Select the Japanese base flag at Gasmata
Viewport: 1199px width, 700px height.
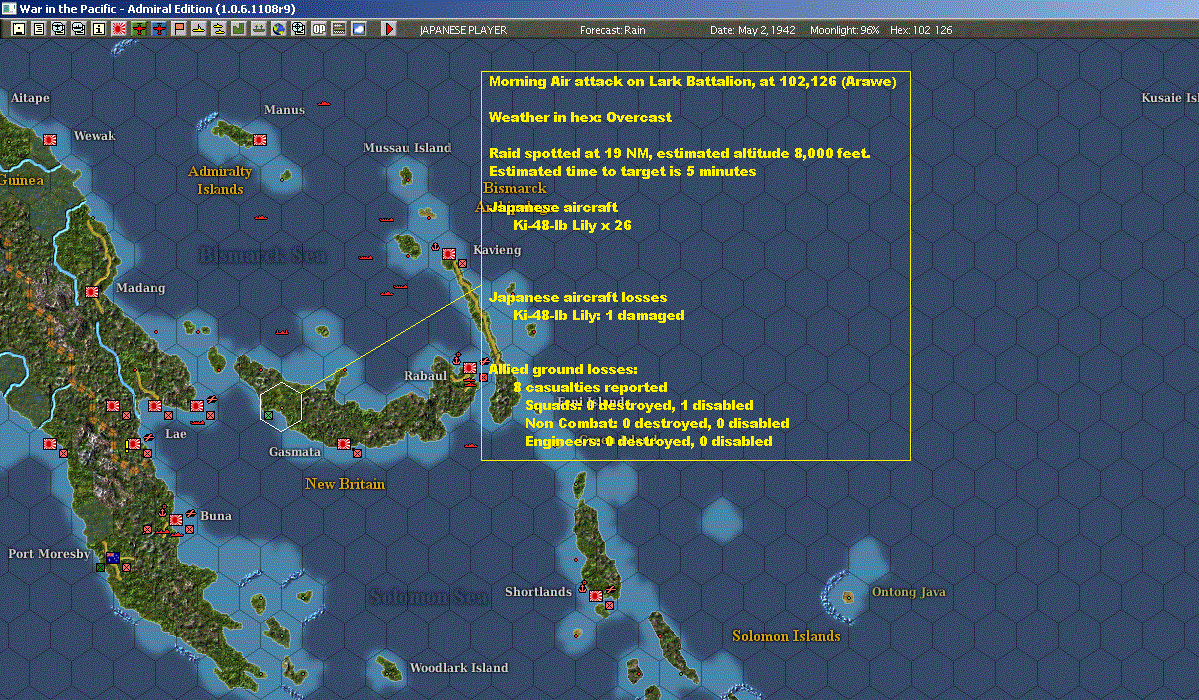click(x=343, y=444)
